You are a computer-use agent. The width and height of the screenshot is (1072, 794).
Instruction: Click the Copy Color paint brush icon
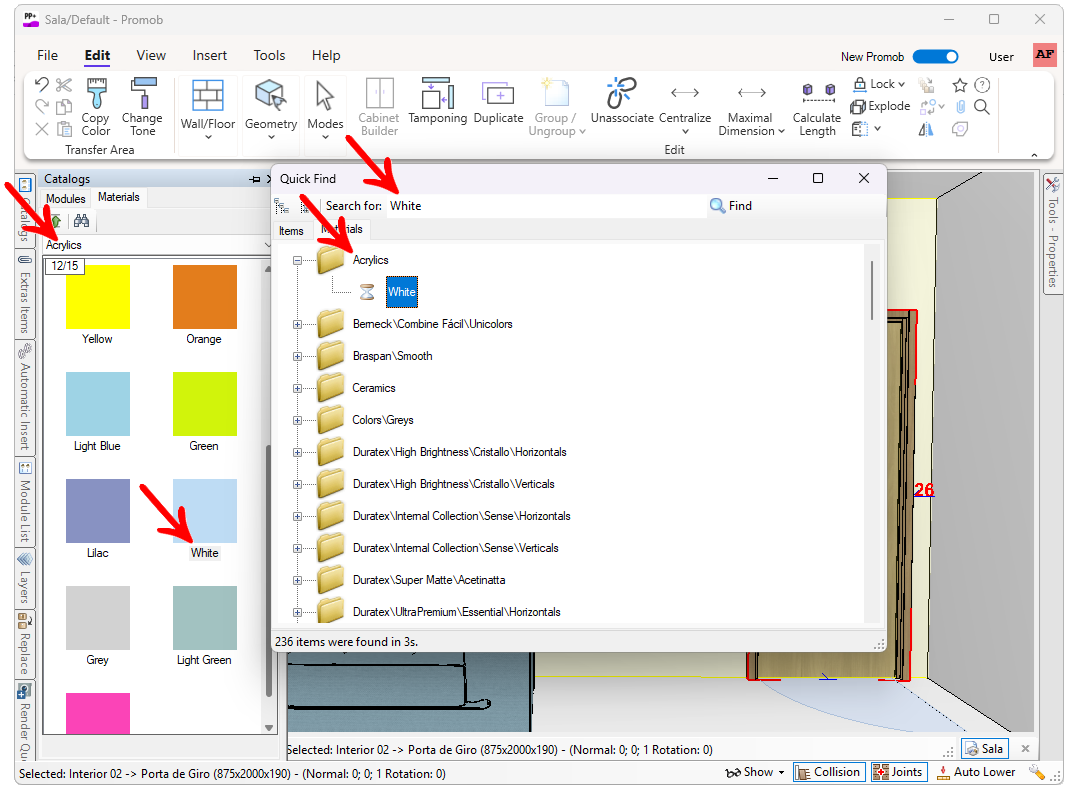(96, 95)
